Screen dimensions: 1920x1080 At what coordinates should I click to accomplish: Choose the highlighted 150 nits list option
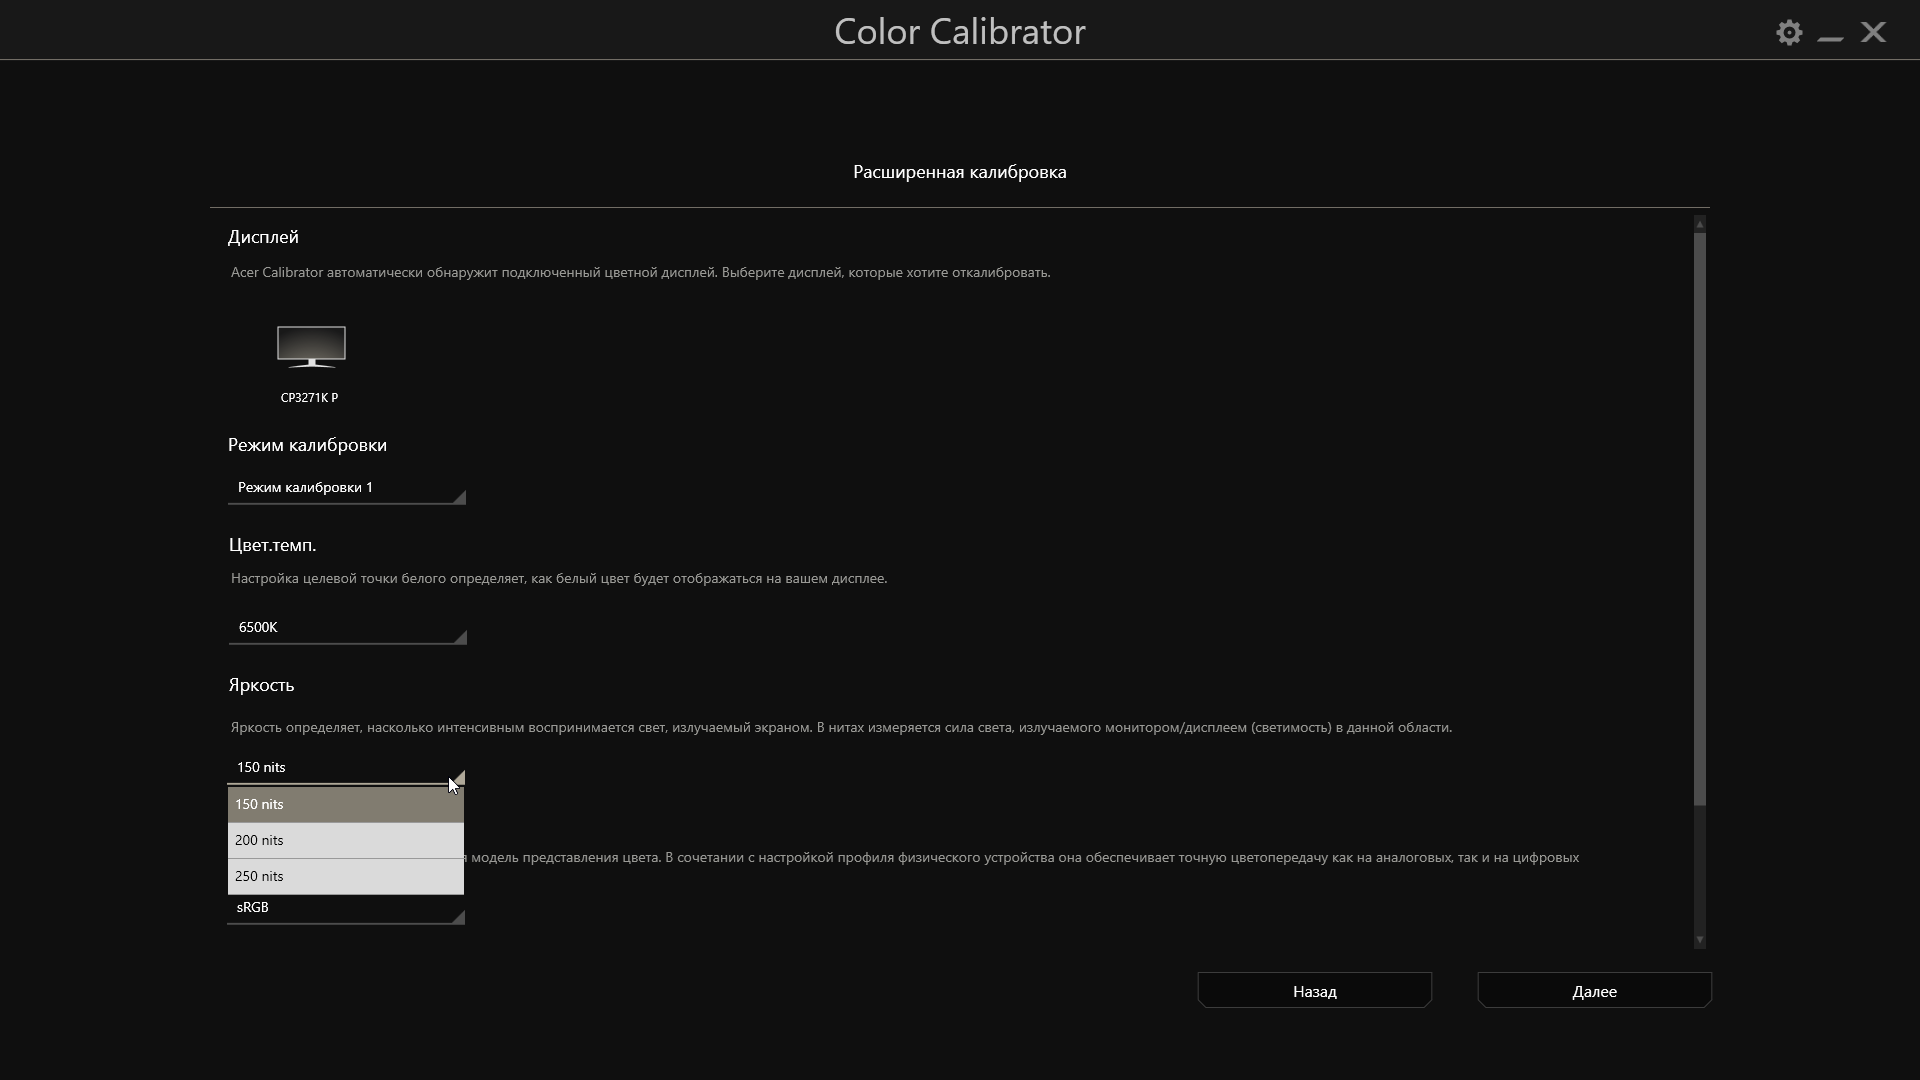click(345, 804)
